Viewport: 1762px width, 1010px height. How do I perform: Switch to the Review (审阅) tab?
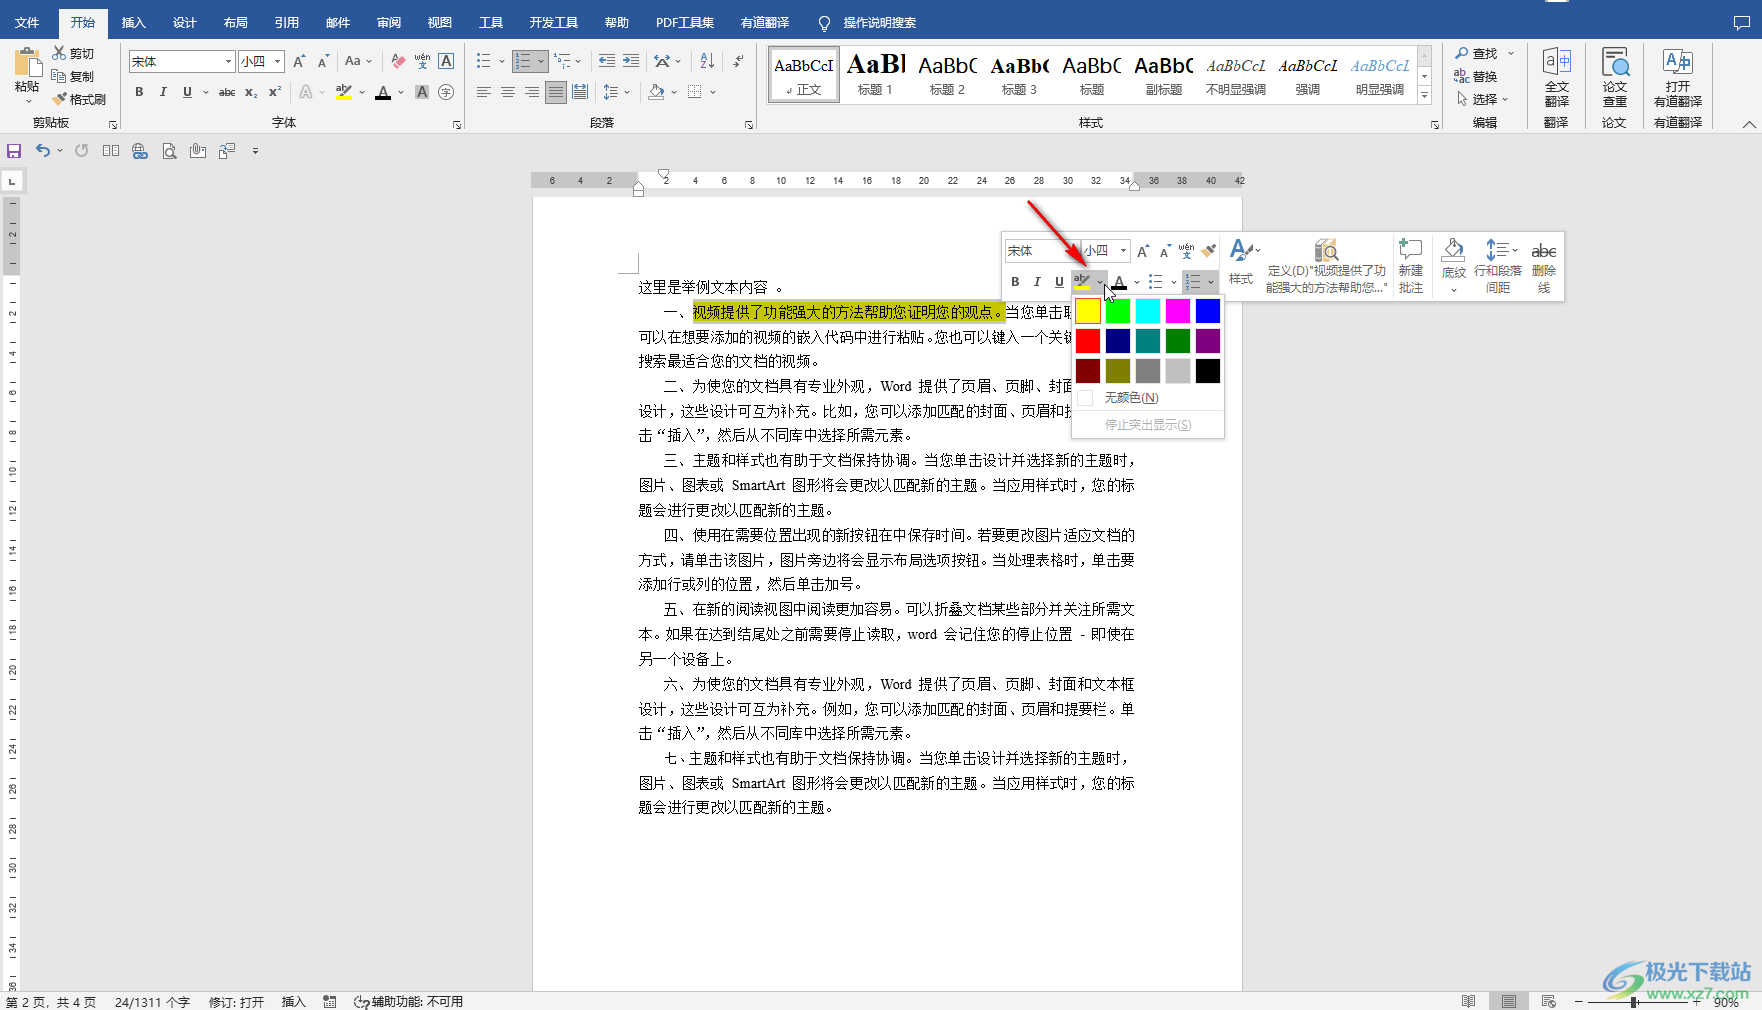click(388, 22)
